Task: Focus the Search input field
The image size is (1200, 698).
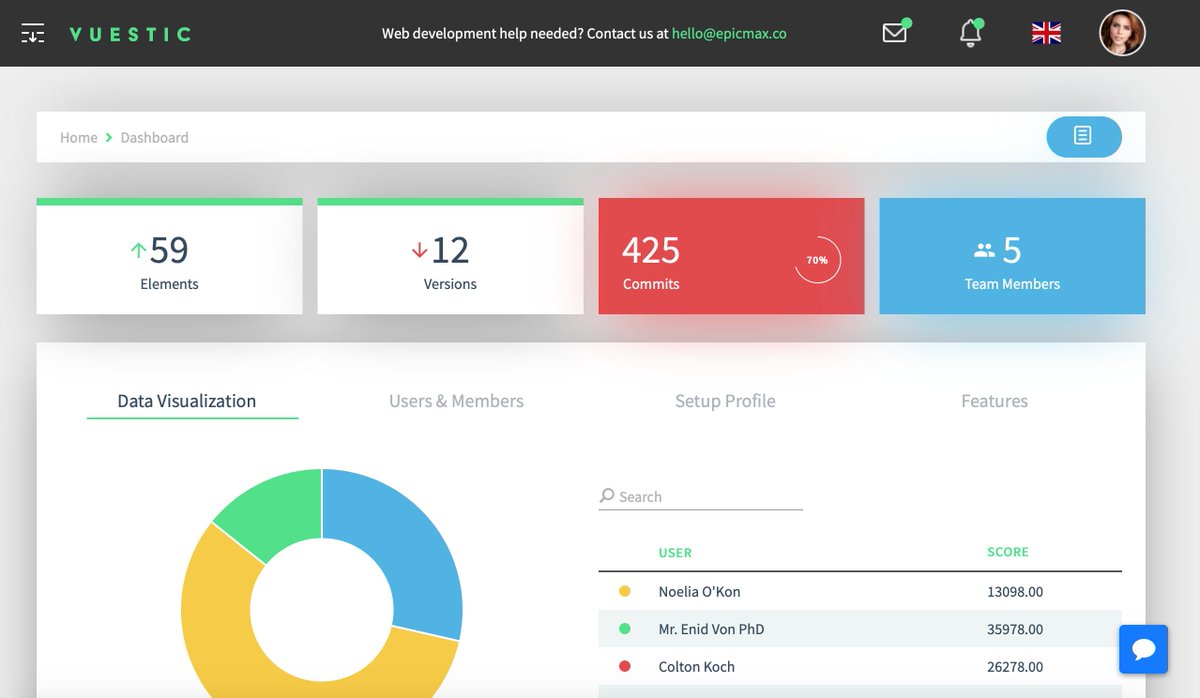Action: pyautogui.click(x=701, y=496)
